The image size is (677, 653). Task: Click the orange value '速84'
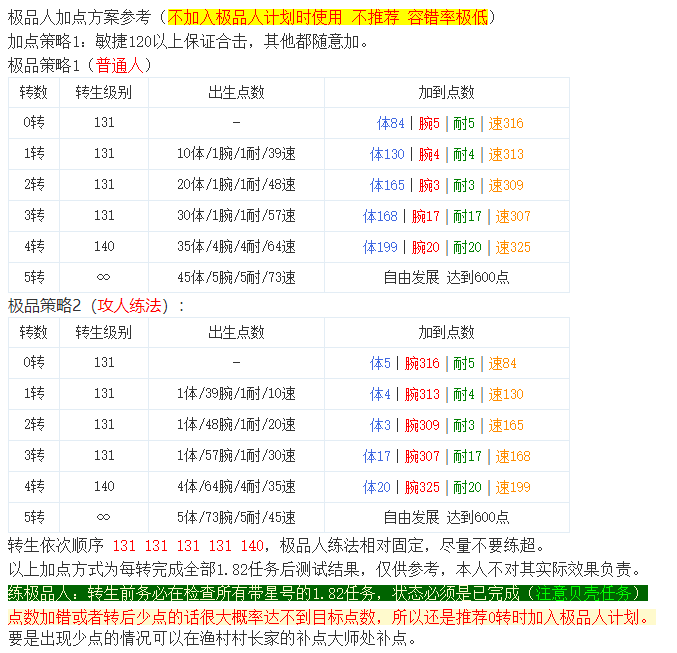[502, 363]
